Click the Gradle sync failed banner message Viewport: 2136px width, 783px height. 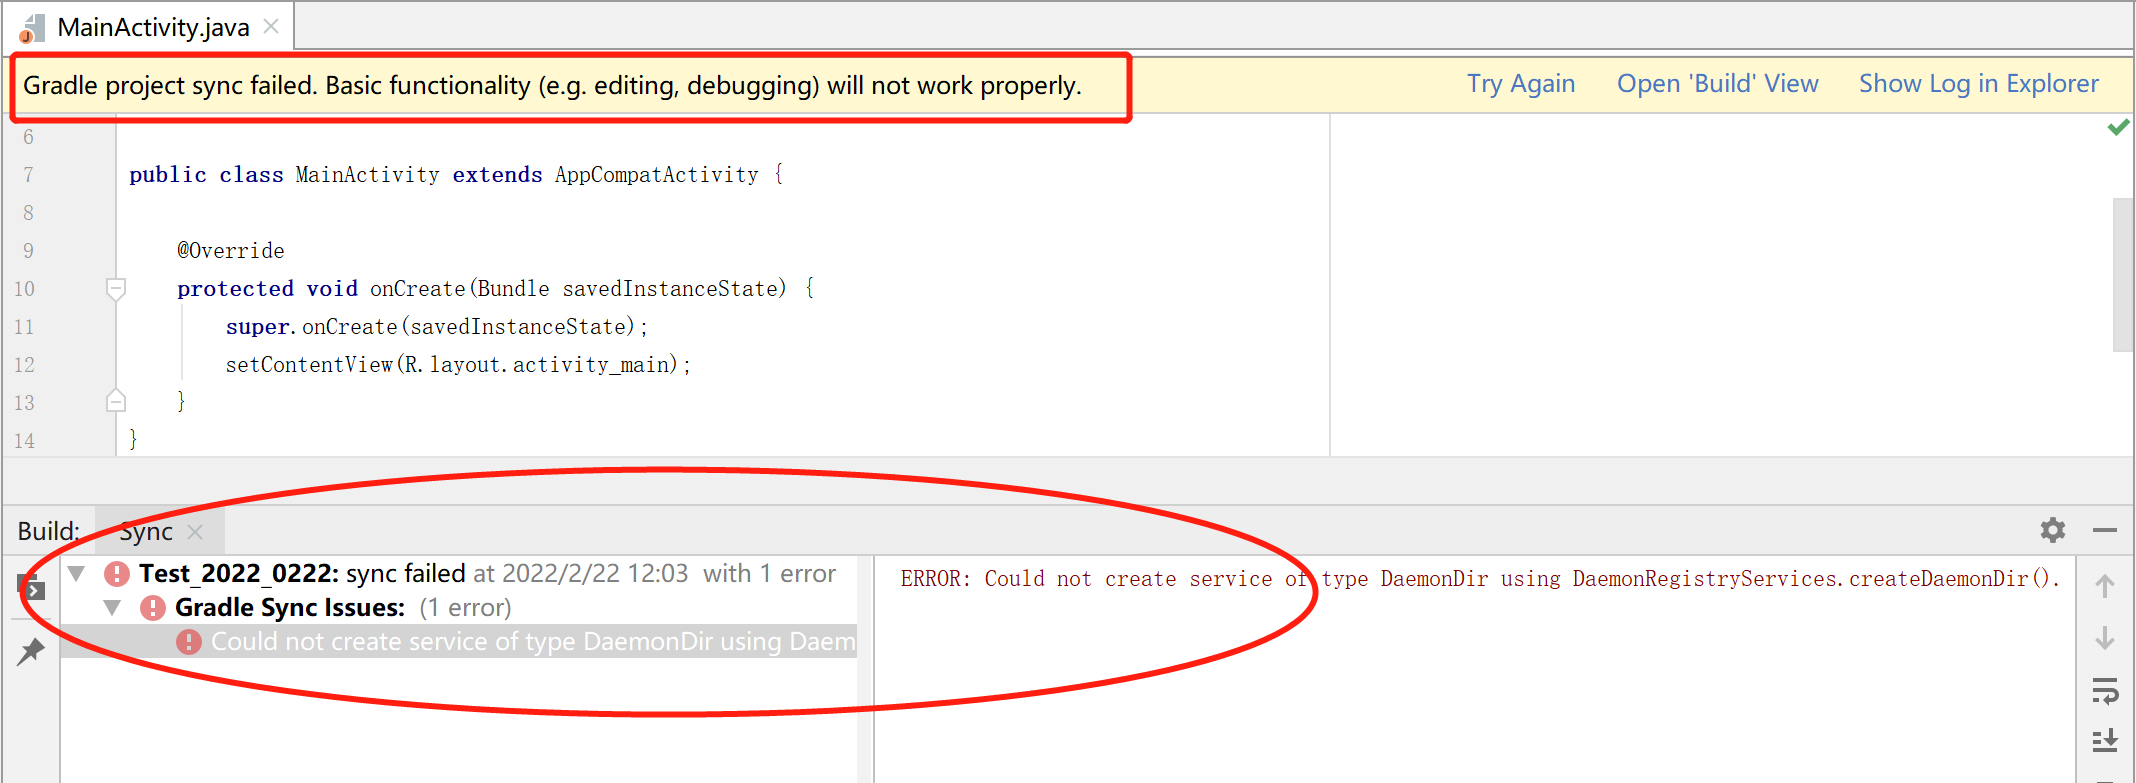(552, 86)
